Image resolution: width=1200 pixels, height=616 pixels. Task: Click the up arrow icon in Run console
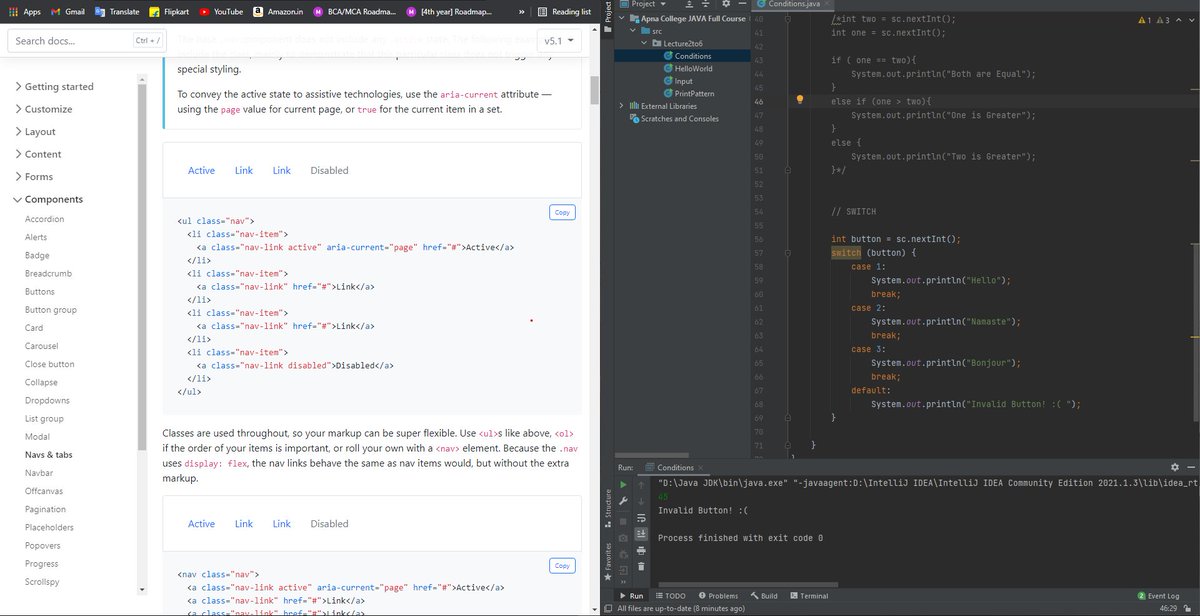[x=641, y=484]
